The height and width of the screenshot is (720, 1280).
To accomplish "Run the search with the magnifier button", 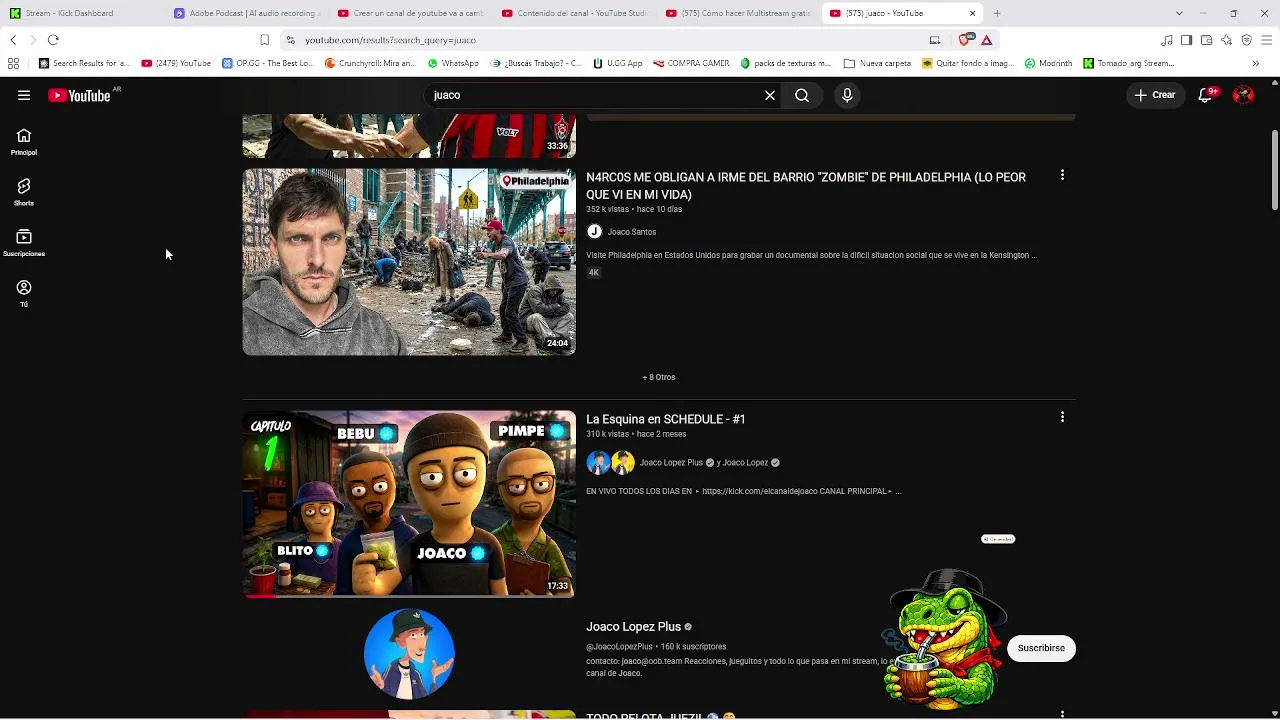I will tap(802, 95).
